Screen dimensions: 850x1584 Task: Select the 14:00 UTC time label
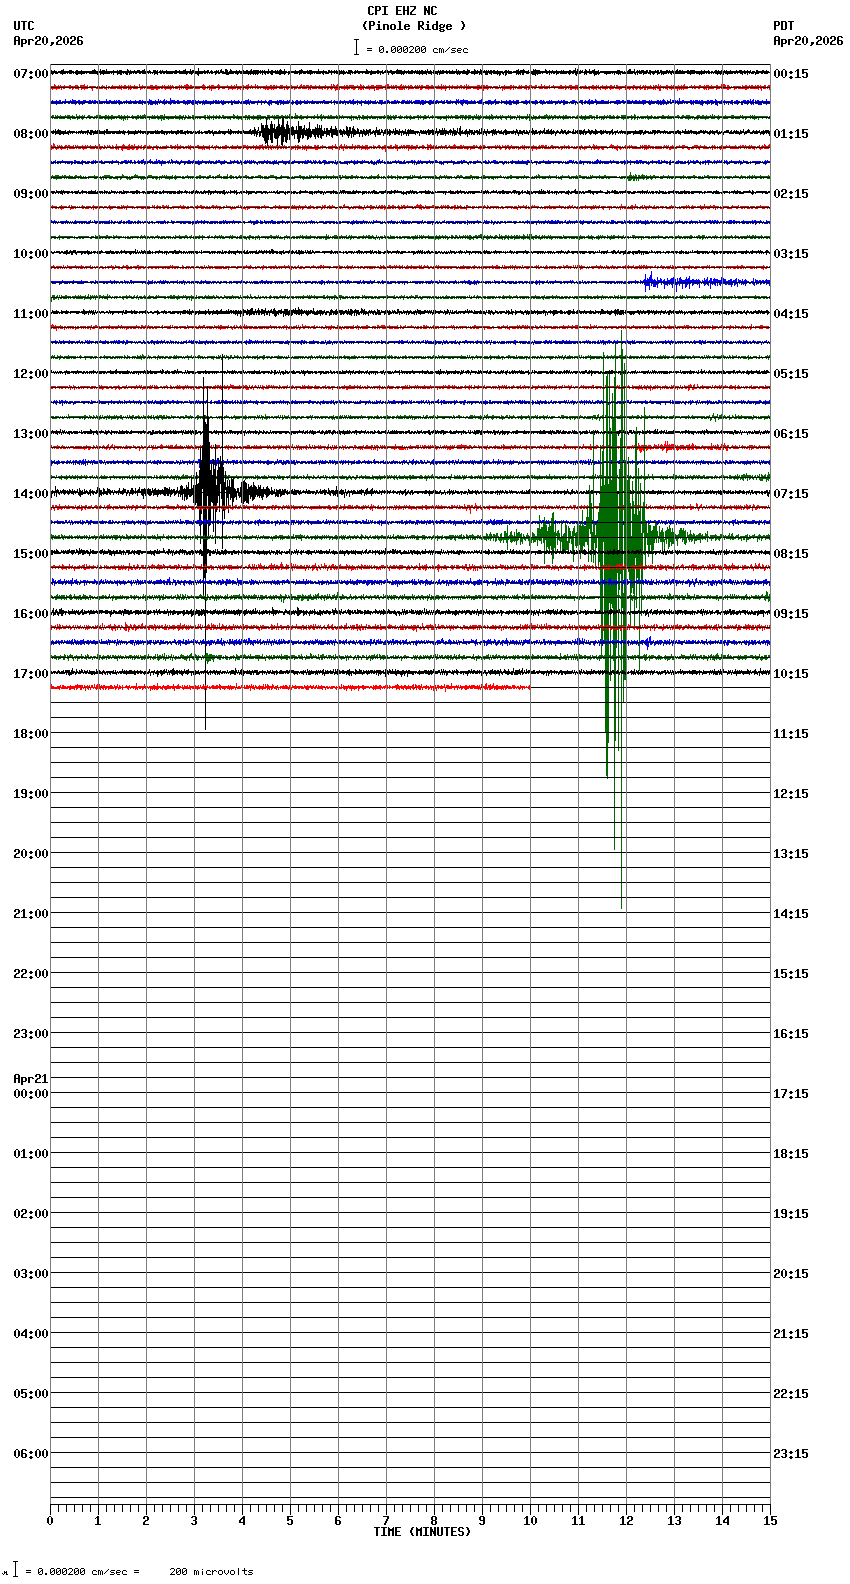[31, 494]
